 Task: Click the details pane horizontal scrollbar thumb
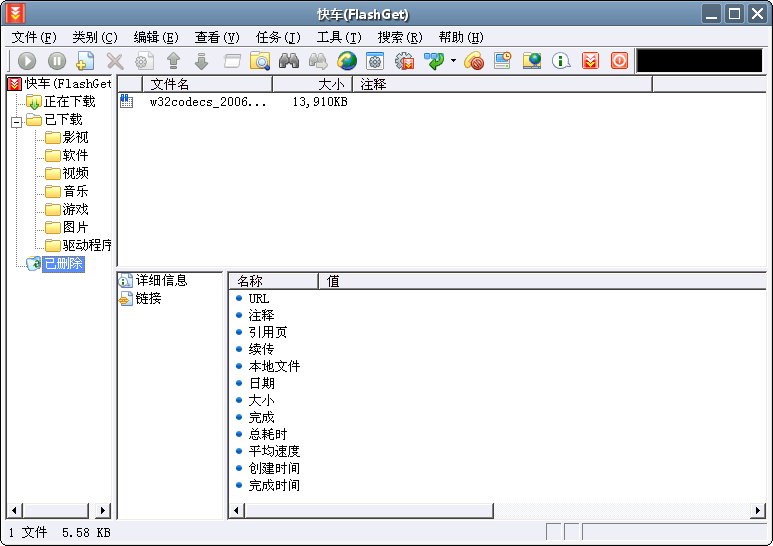369,511
